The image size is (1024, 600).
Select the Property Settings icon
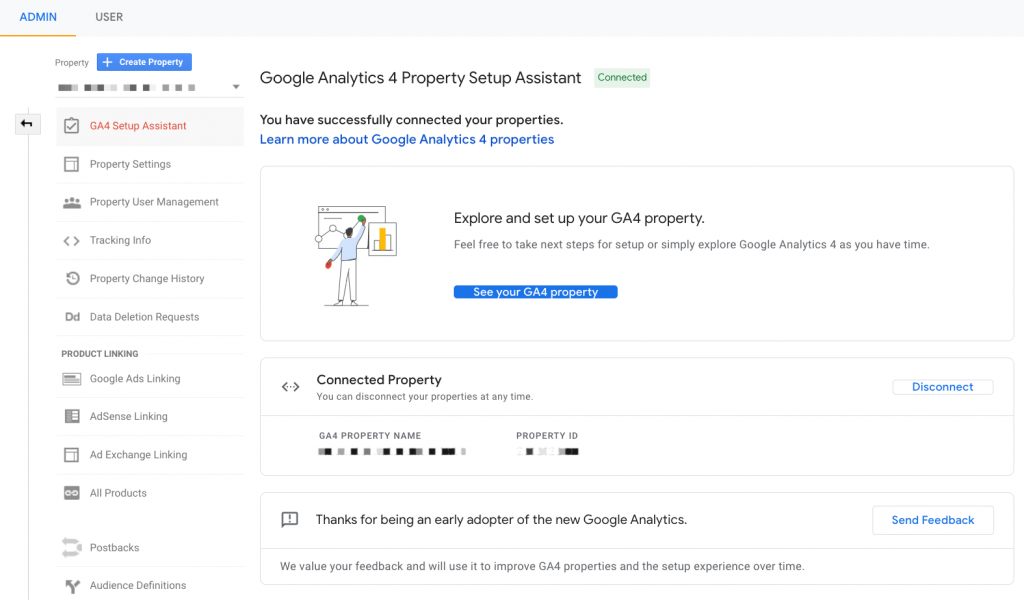[x=72, y=164]
